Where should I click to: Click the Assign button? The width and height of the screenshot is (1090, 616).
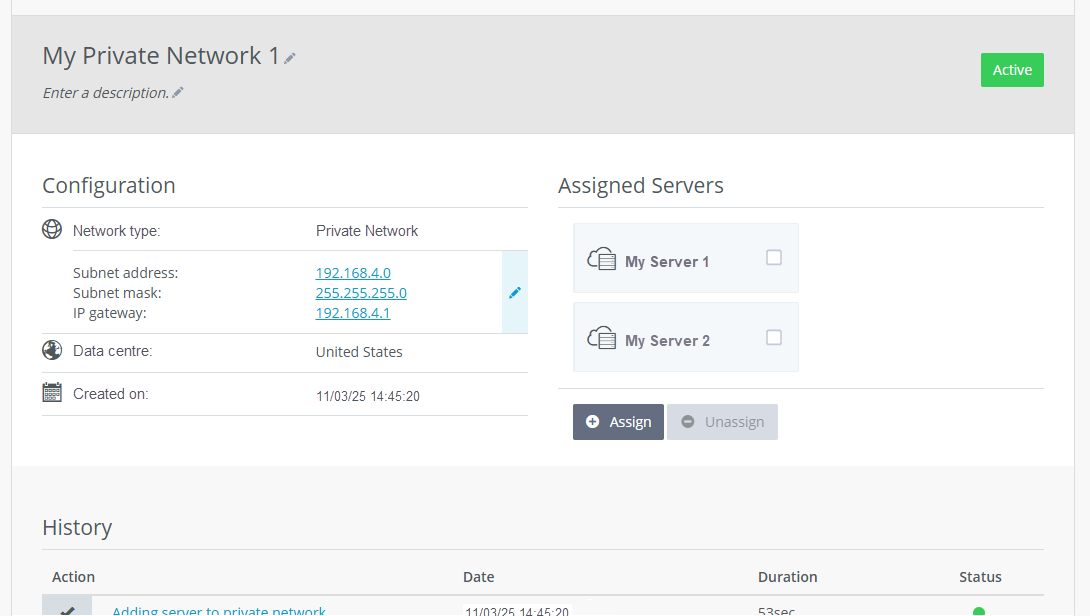[x=618, y=422]
